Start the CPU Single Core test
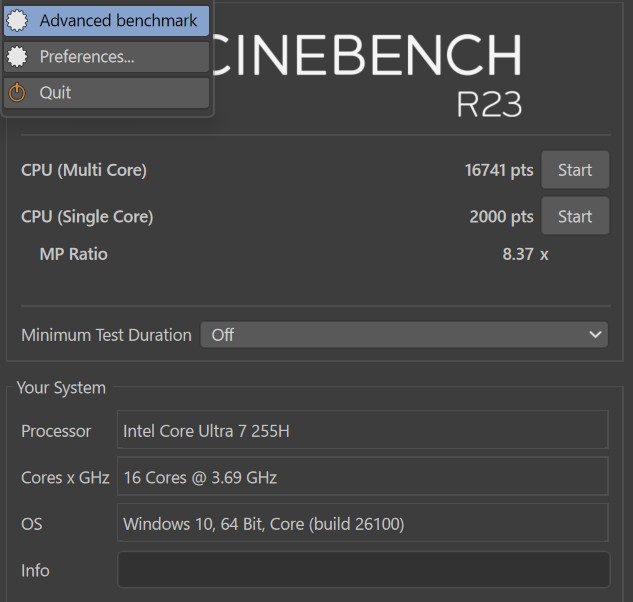The image size is (633, 602). pyautogui.click(x=575, y=216)
